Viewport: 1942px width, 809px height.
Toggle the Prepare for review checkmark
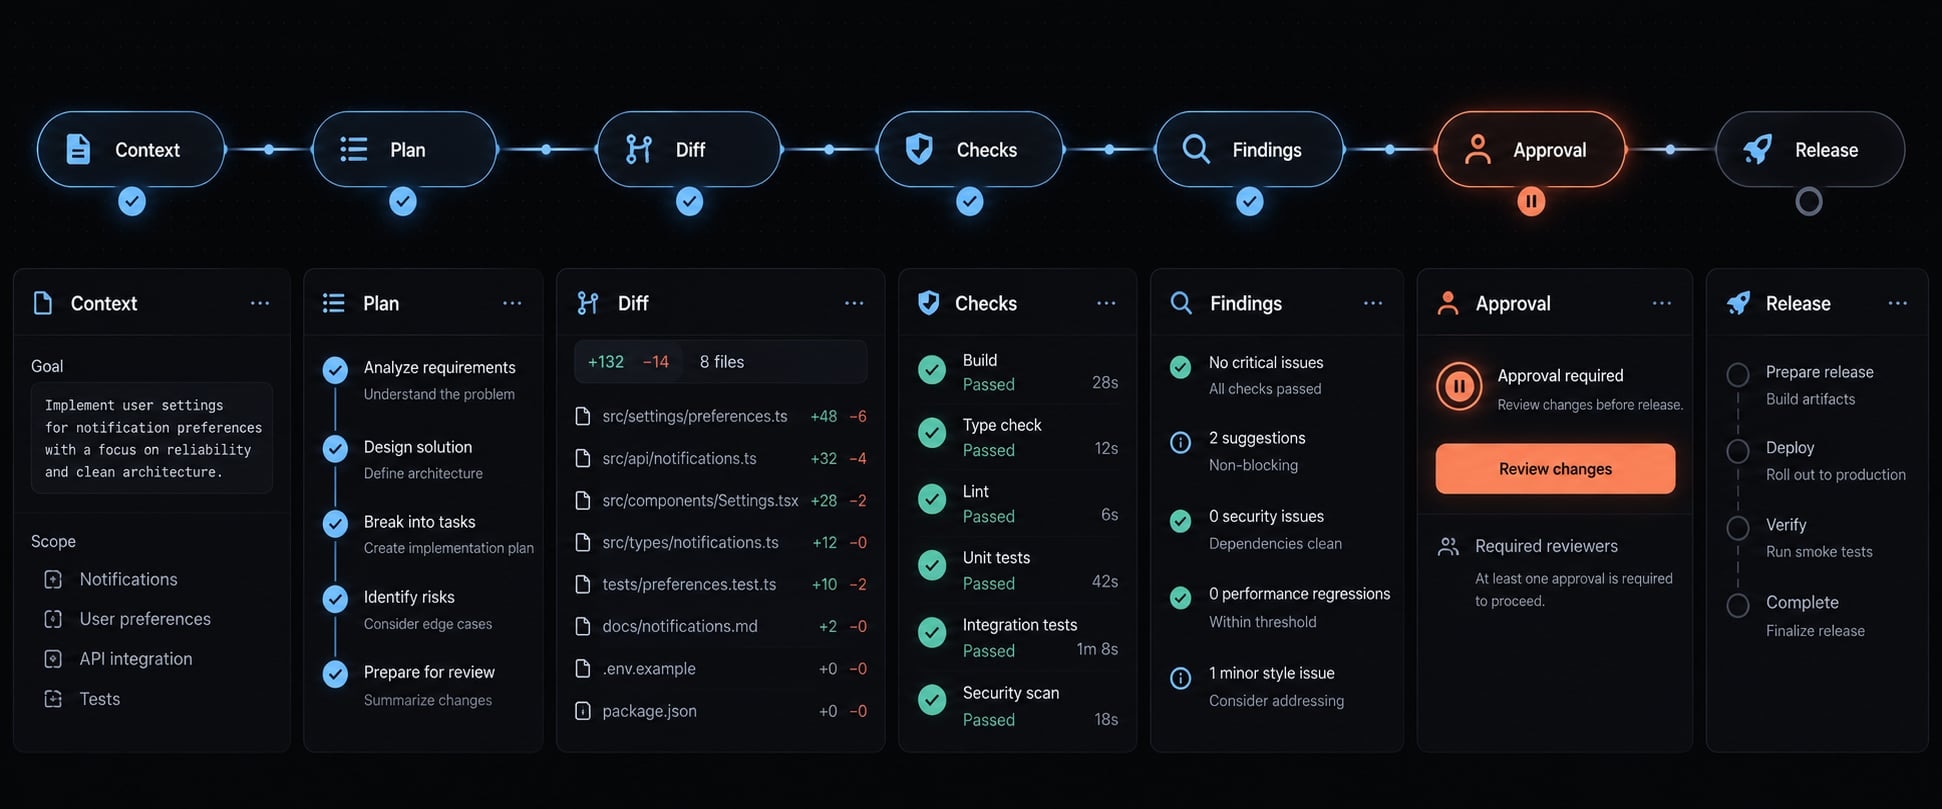pyautogui.click(x=335, y=674)
